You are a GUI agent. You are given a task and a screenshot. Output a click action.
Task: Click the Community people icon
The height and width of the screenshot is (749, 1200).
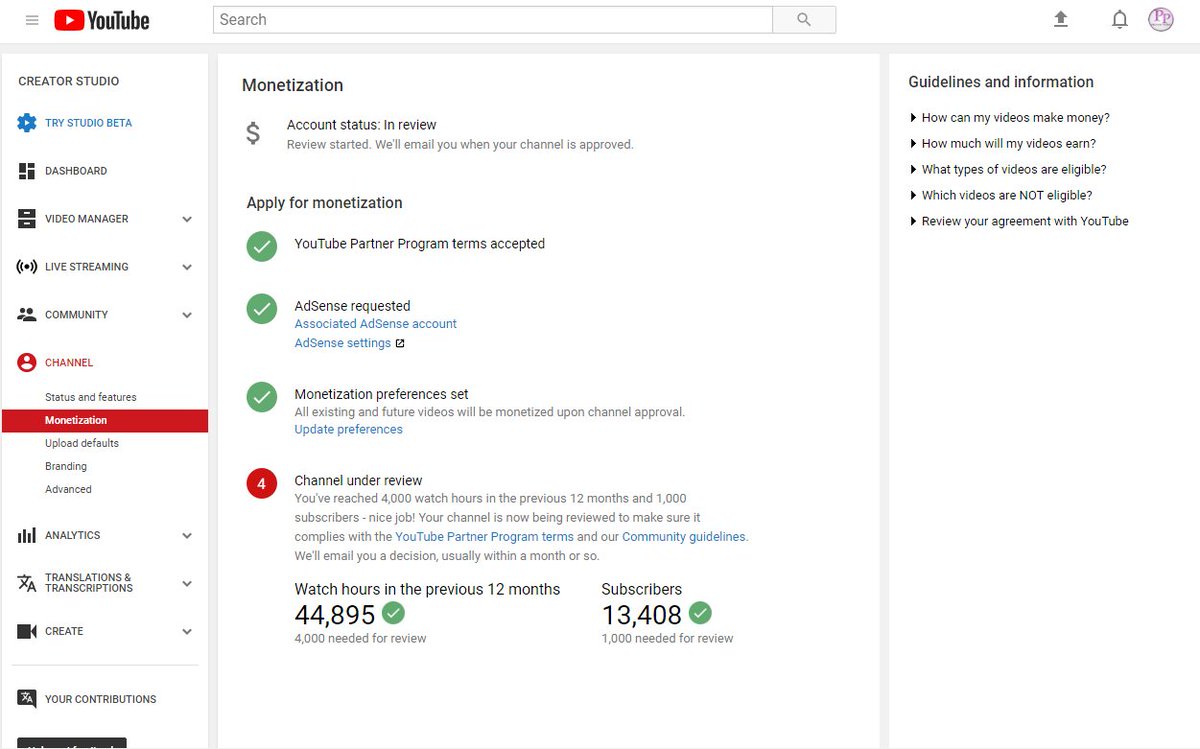pyautogui.click(x=27, y=315)
